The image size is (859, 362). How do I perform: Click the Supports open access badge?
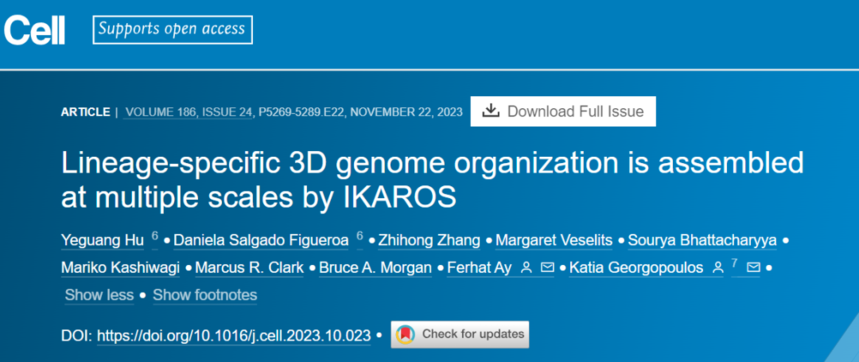(x=172, y=29)
